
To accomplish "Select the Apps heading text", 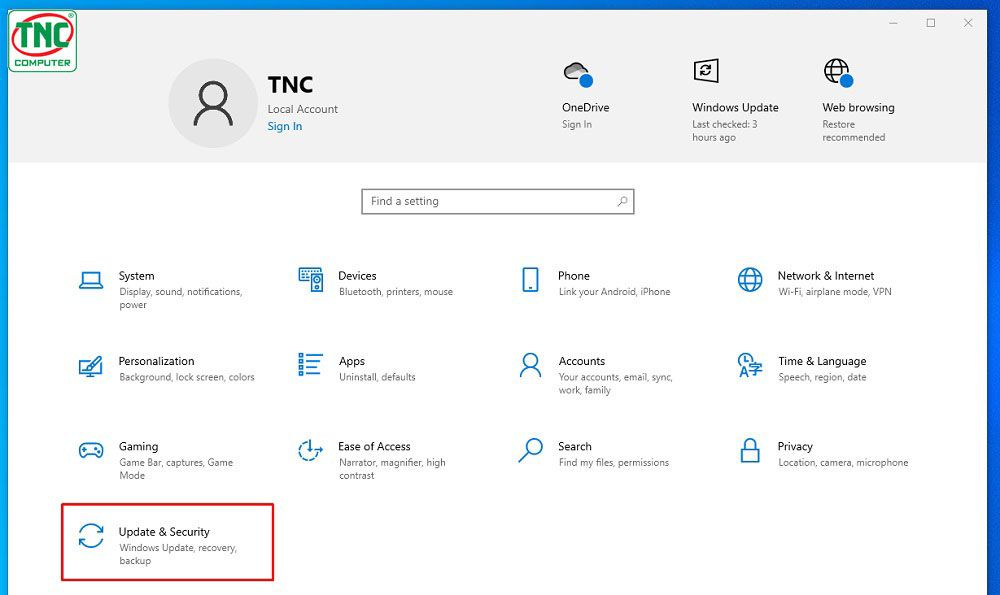I will point(352,362).
